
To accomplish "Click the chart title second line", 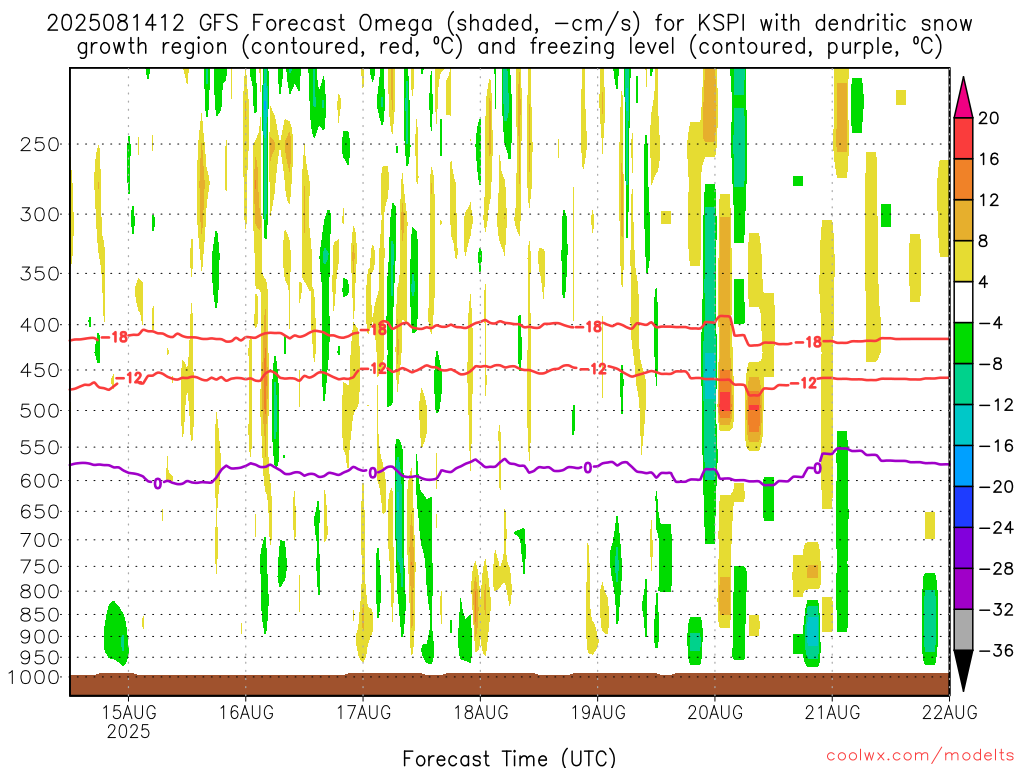I will coord(509,47).
